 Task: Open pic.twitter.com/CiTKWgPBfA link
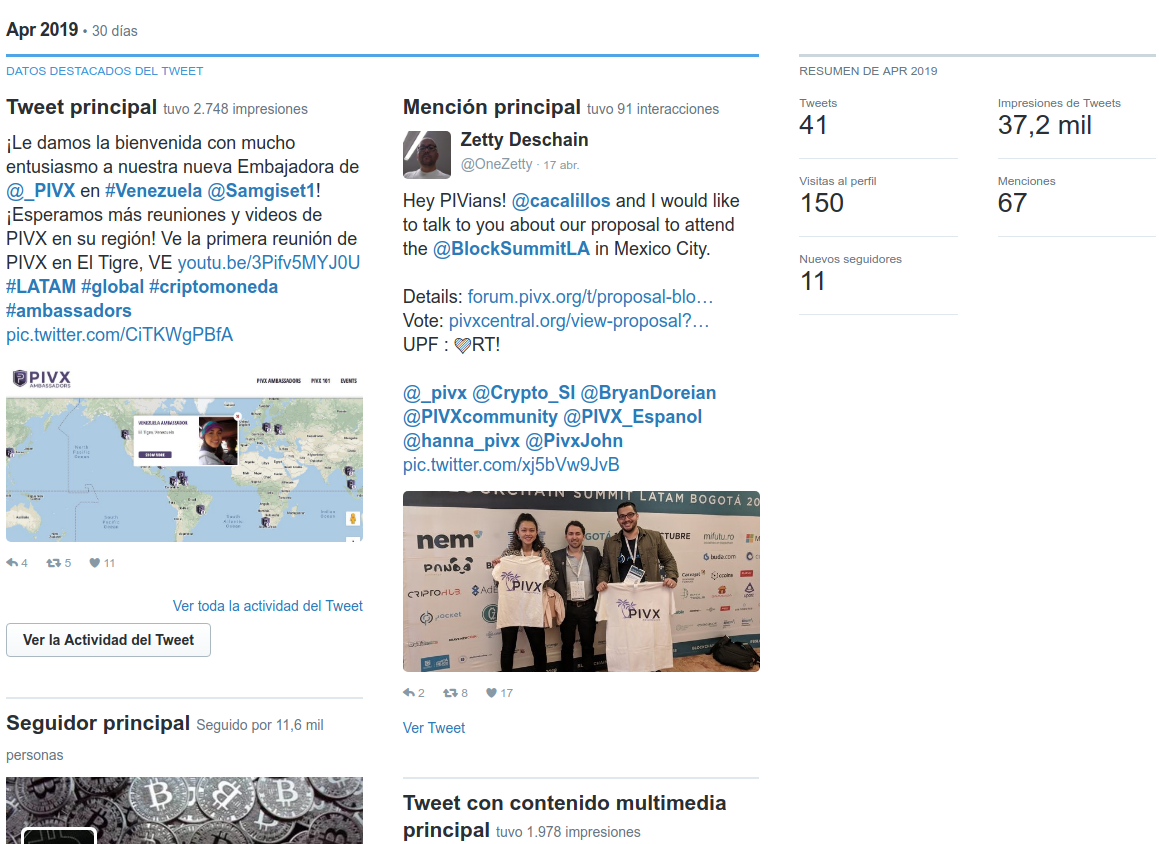(120, 335)
